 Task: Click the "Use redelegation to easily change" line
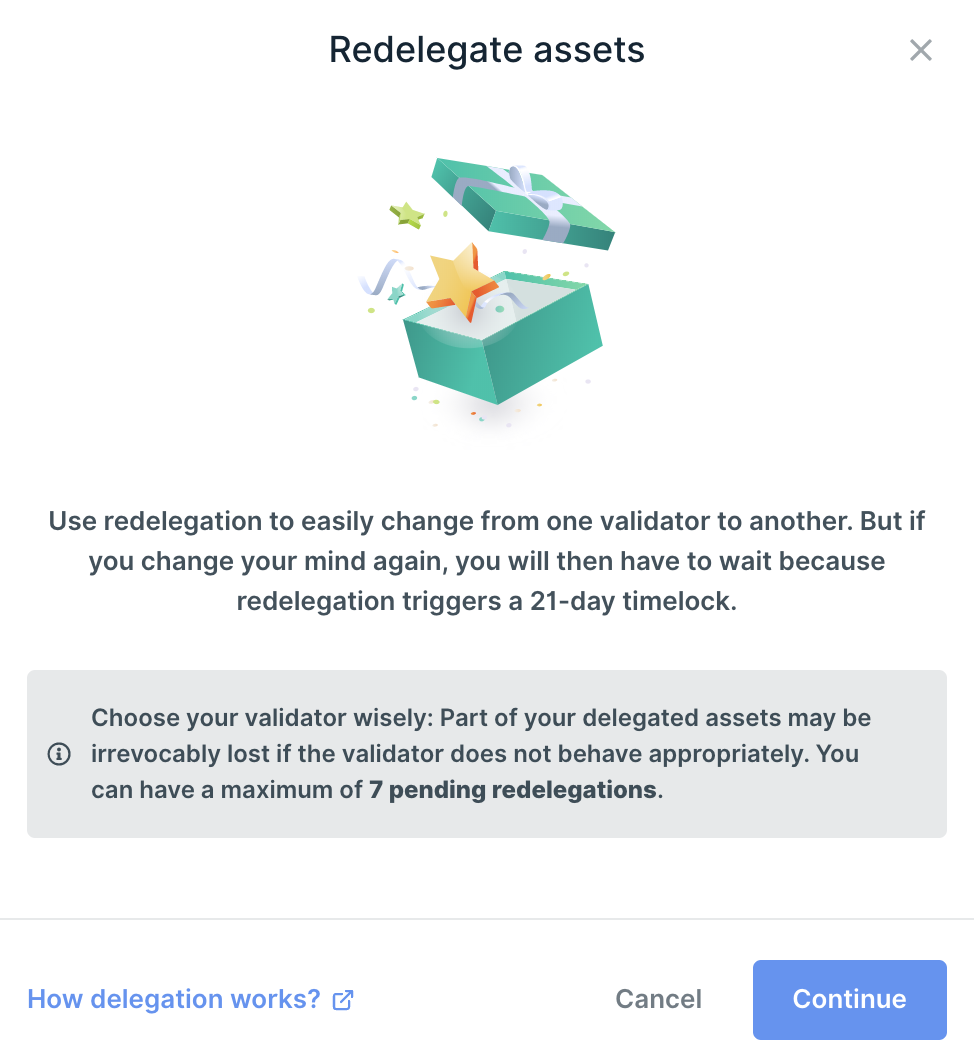coord(487,522)
